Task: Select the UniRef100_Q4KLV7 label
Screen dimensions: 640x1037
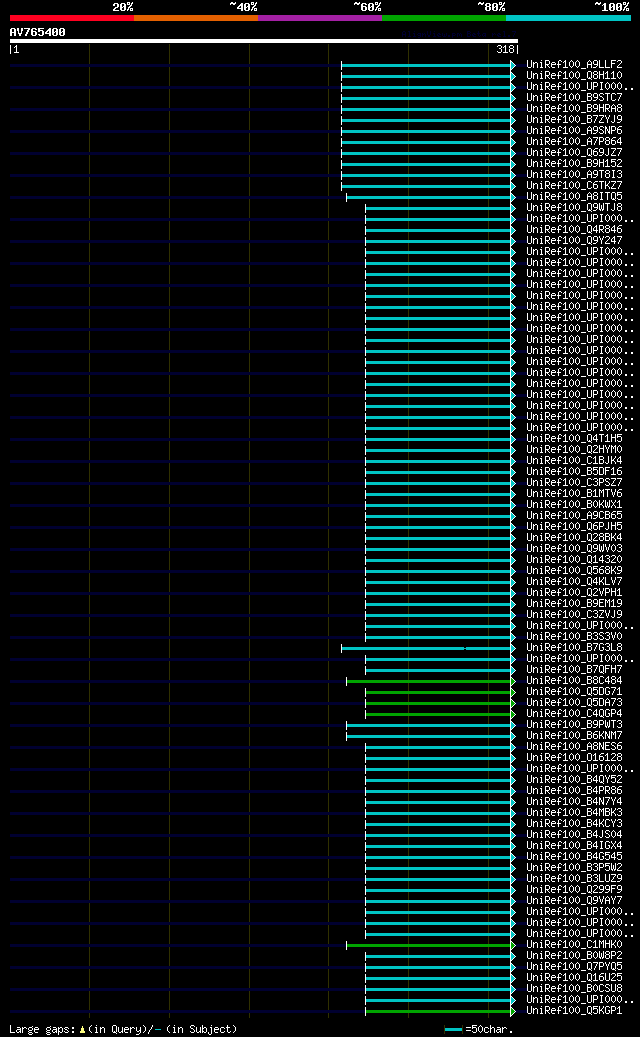Action: tap(574, 581)
